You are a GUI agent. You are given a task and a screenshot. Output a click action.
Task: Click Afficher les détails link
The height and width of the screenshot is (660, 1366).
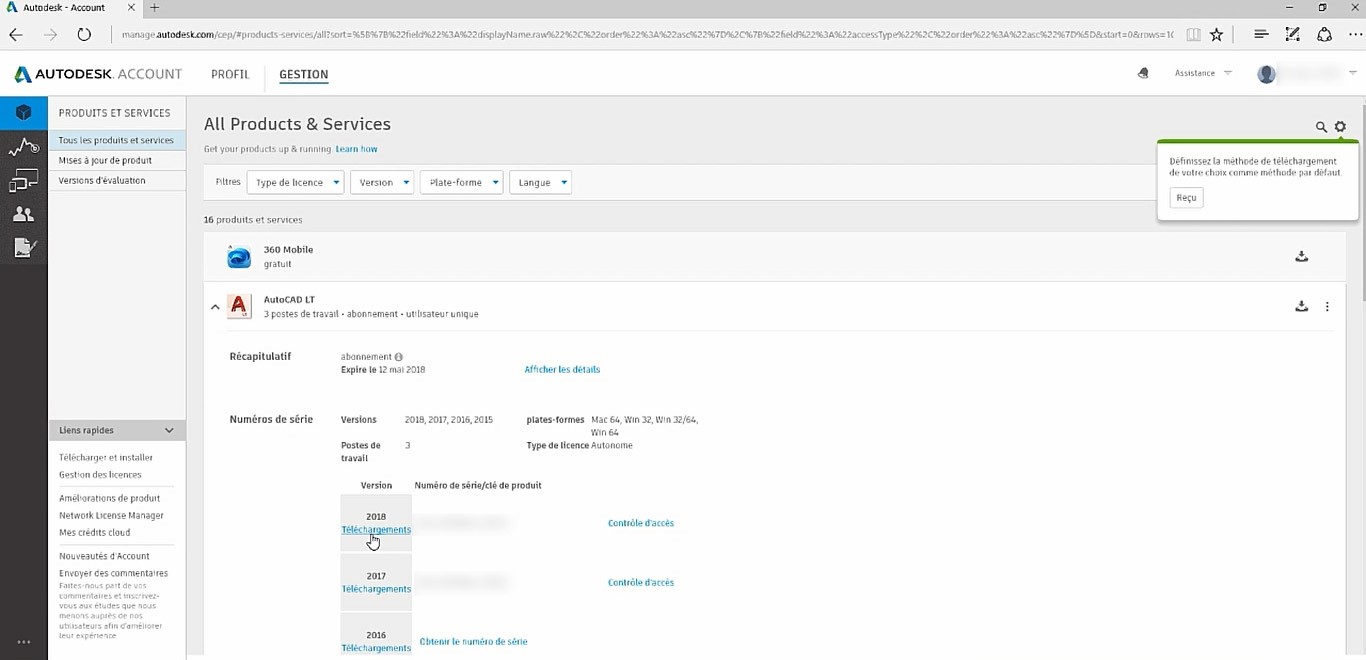pyautogui.click(x=562, y=369)
